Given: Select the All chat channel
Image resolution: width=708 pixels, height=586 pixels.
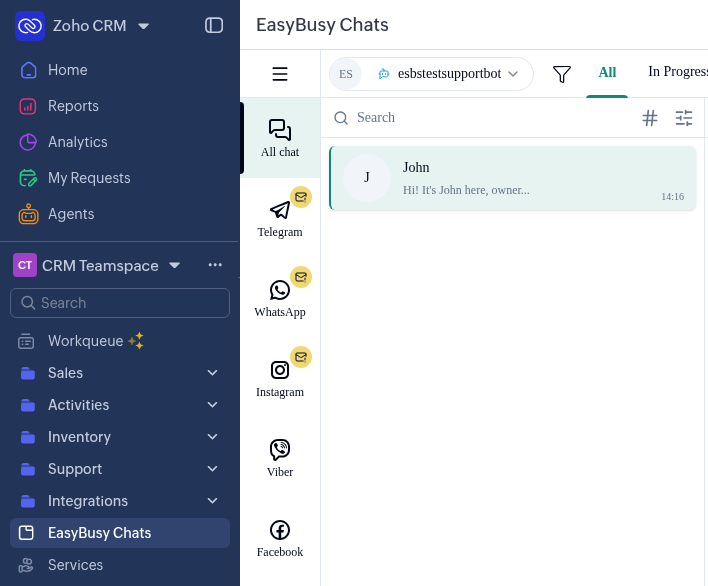Looking at the screenshot, I should click(x=280, y=138).
